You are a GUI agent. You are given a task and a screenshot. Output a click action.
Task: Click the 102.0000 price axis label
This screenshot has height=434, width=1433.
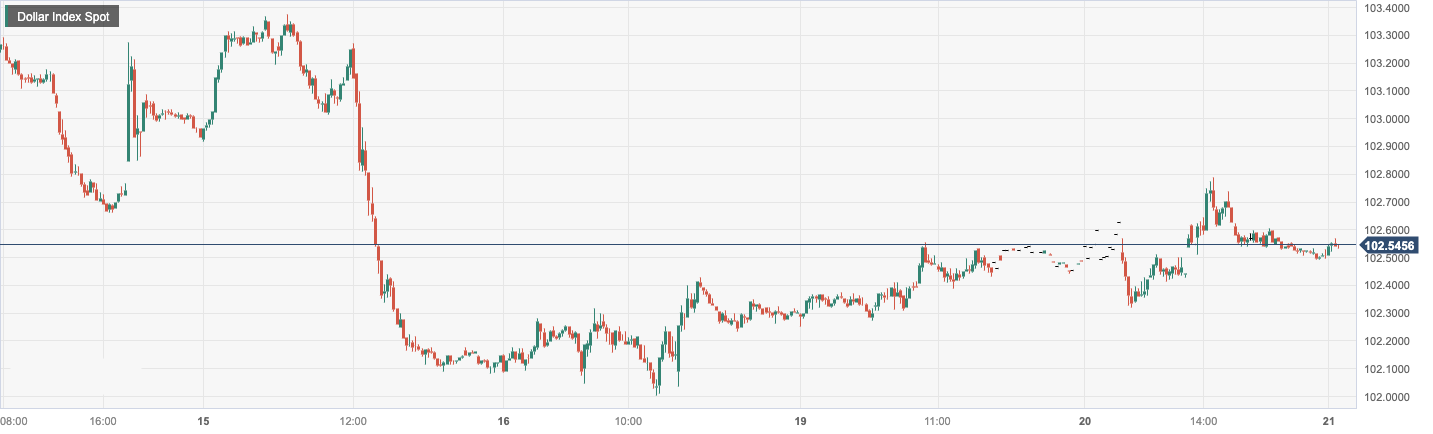coord(1386,397)
